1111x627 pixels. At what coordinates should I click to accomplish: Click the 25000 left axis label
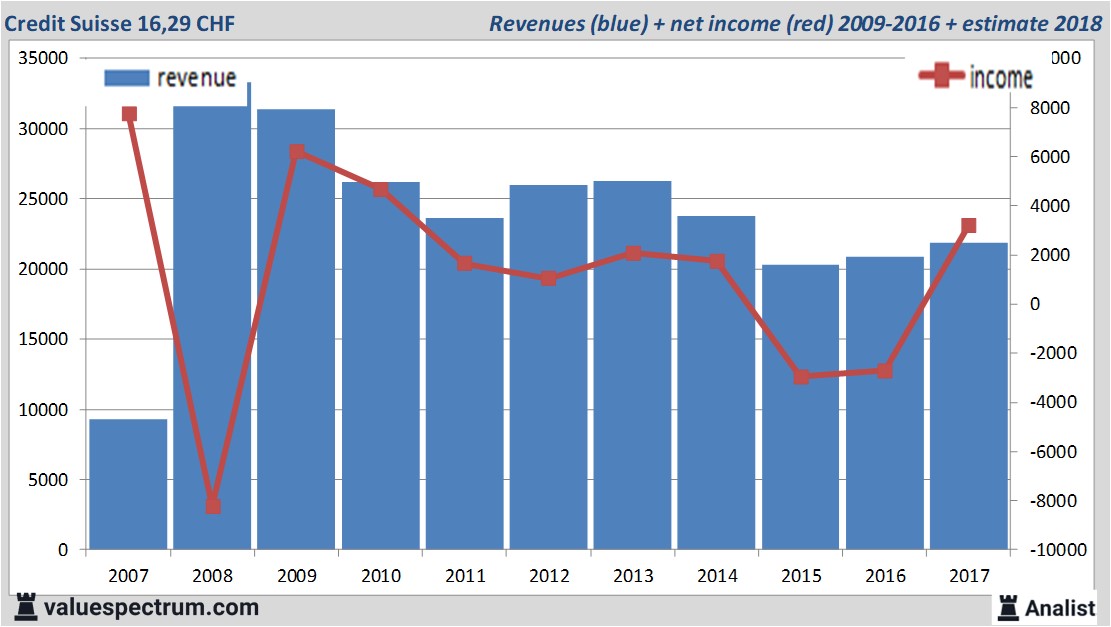point(43,199)
